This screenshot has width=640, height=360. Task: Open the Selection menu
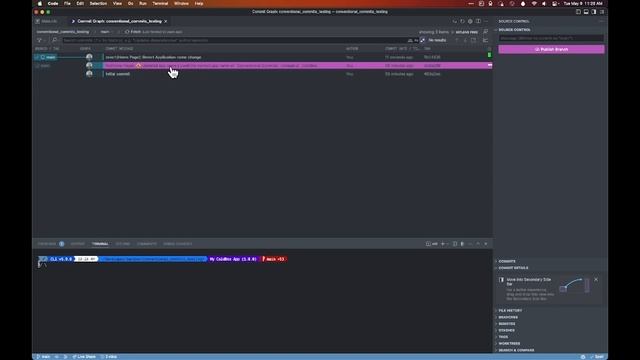[98, 3]
